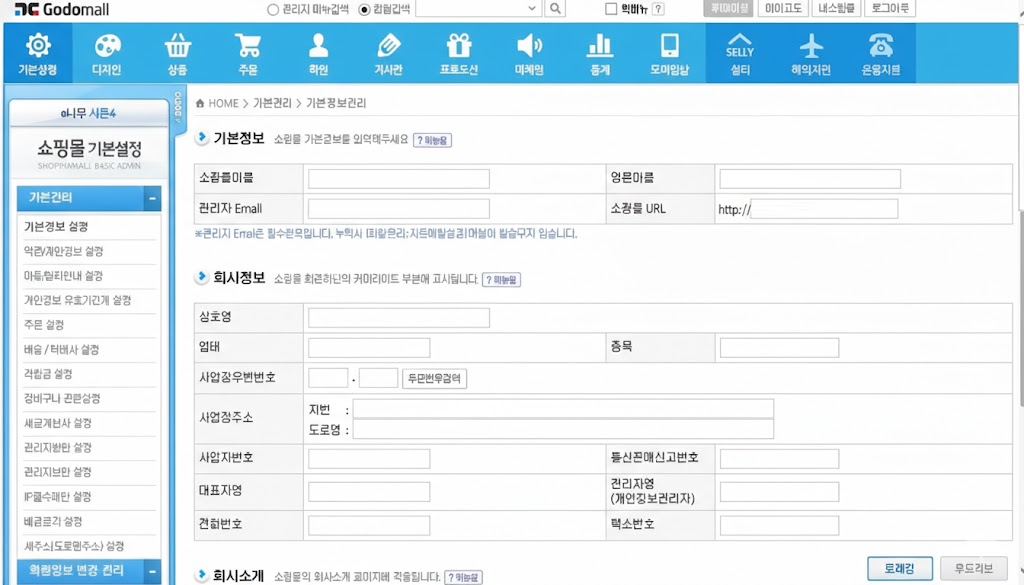Collapse the left sidebar using the side handle

(x=178, y=107)
